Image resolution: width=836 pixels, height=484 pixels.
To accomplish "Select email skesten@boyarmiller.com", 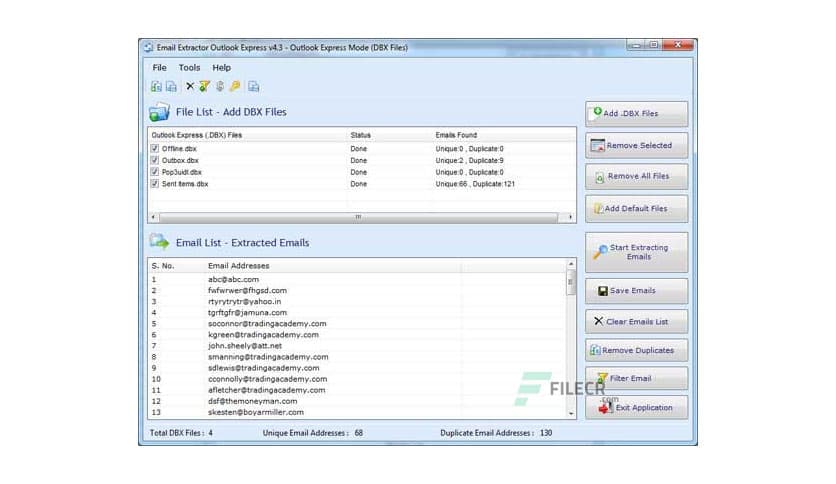I will [256, 413].
